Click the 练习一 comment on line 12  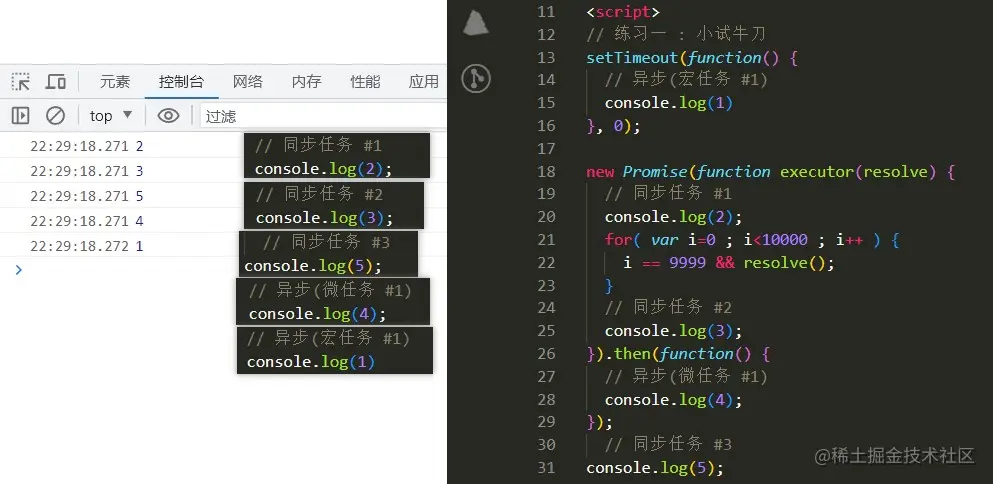click(676, 34)
